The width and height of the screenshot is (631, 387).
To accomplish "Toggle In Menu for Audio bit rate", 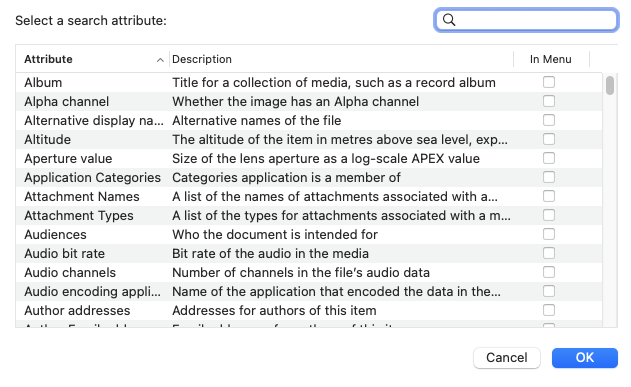I will coord(549,253).
